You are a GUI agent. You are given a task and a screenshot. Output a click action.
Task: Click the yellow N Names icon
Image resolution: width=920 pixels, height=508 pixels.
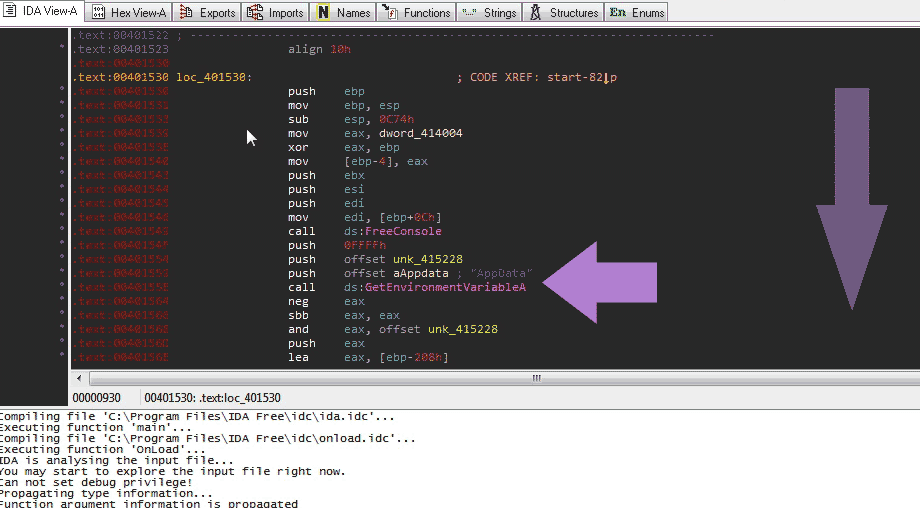click(323, 13)
